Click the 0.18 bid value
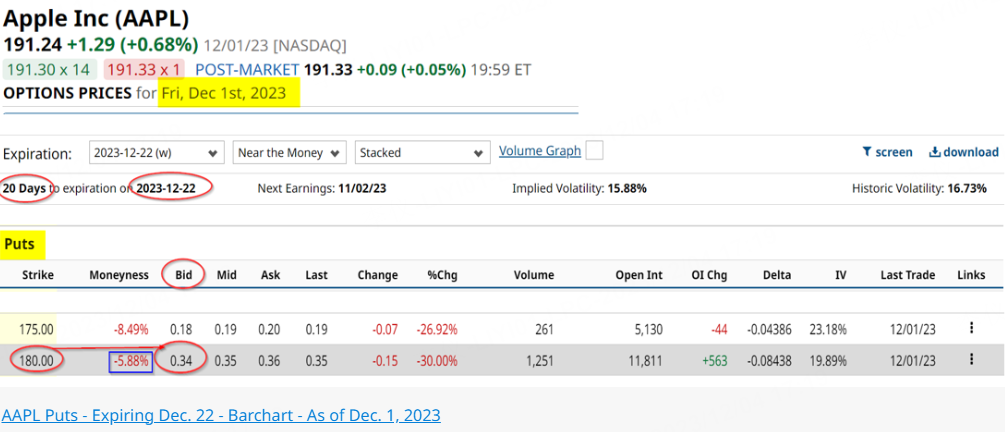 [x=181, y=329]
